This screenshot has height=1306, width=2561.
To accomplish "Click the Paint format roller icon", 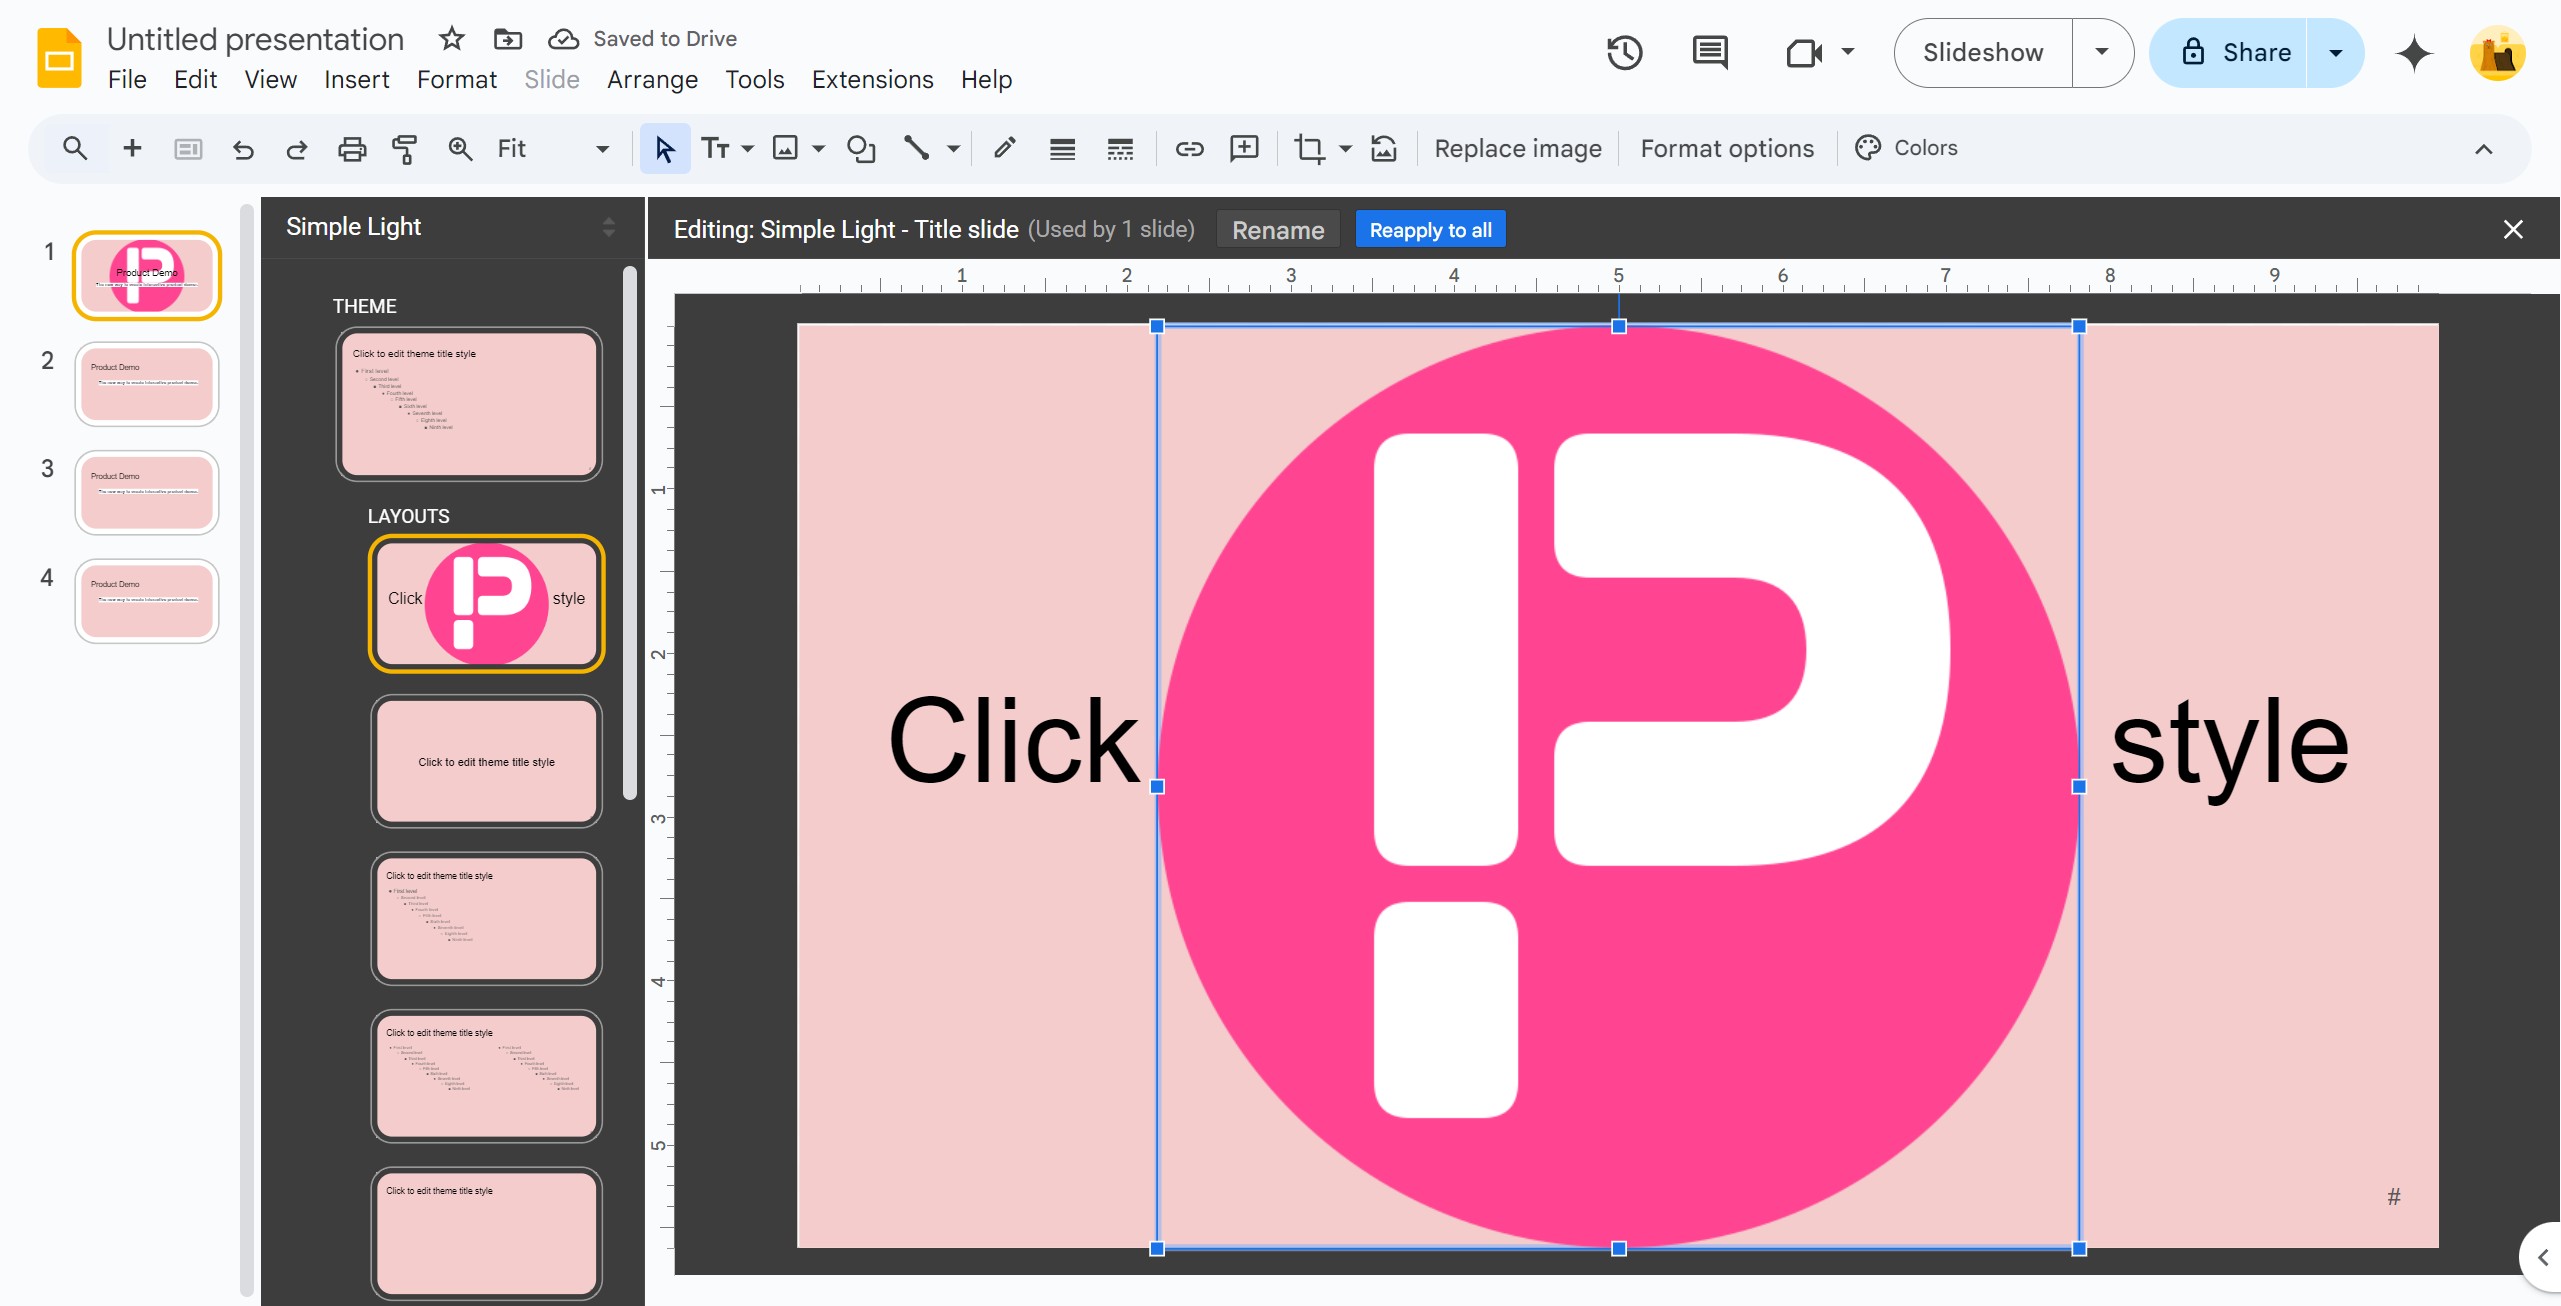I will coord(405,149).
